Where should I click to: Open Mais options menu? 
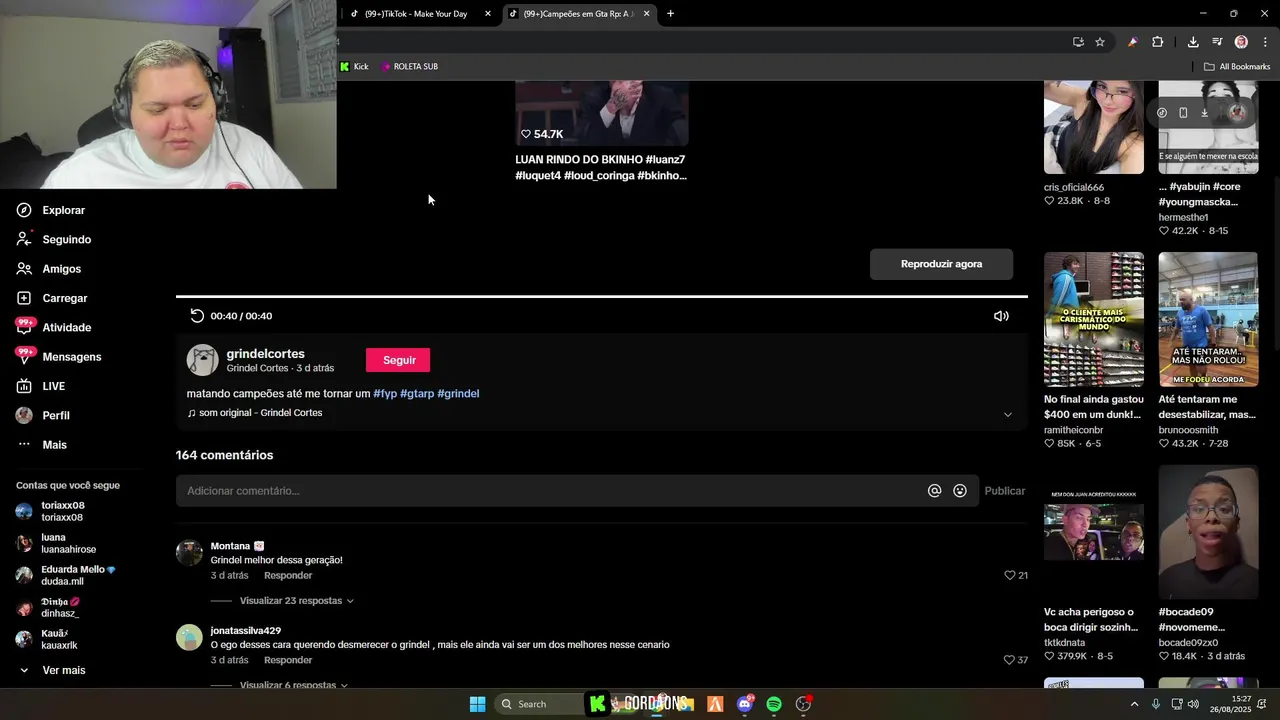[41, 445]
